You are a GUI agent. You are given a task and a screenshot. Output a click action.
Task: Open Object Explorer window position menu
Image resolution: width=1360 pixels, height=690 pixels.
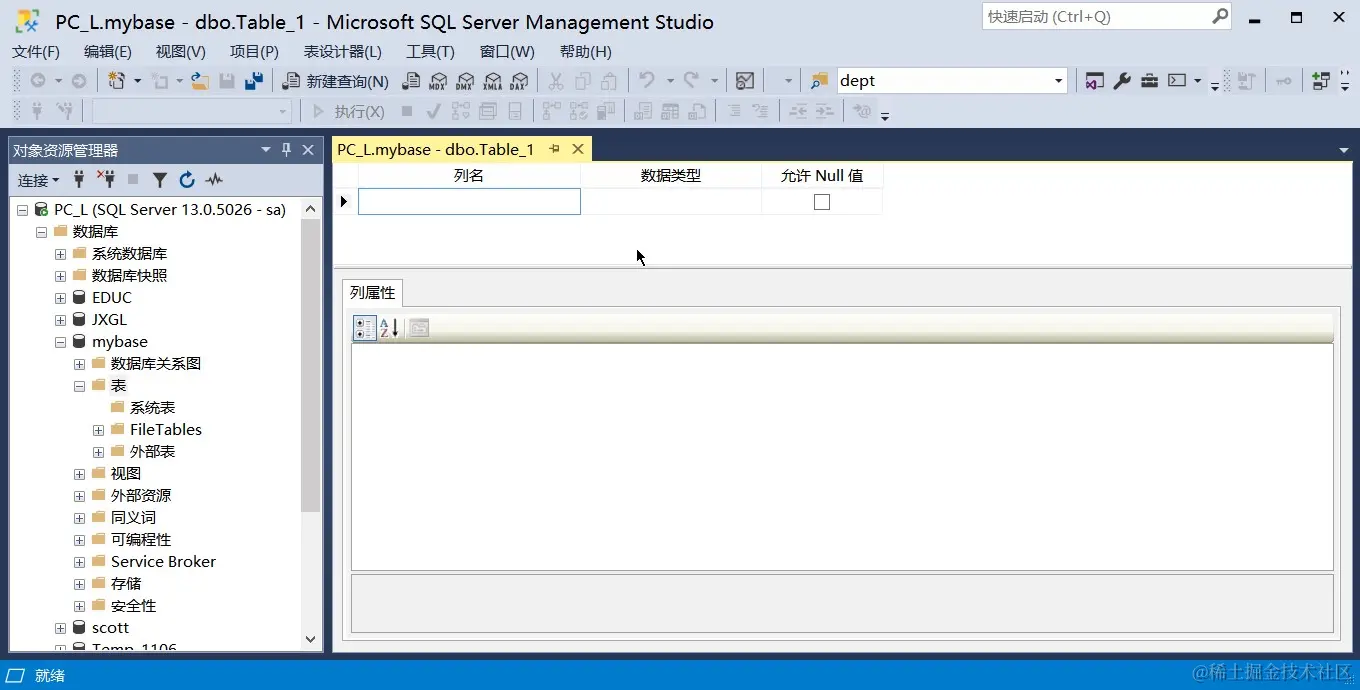pyautogui.click(x=266, y=150)
